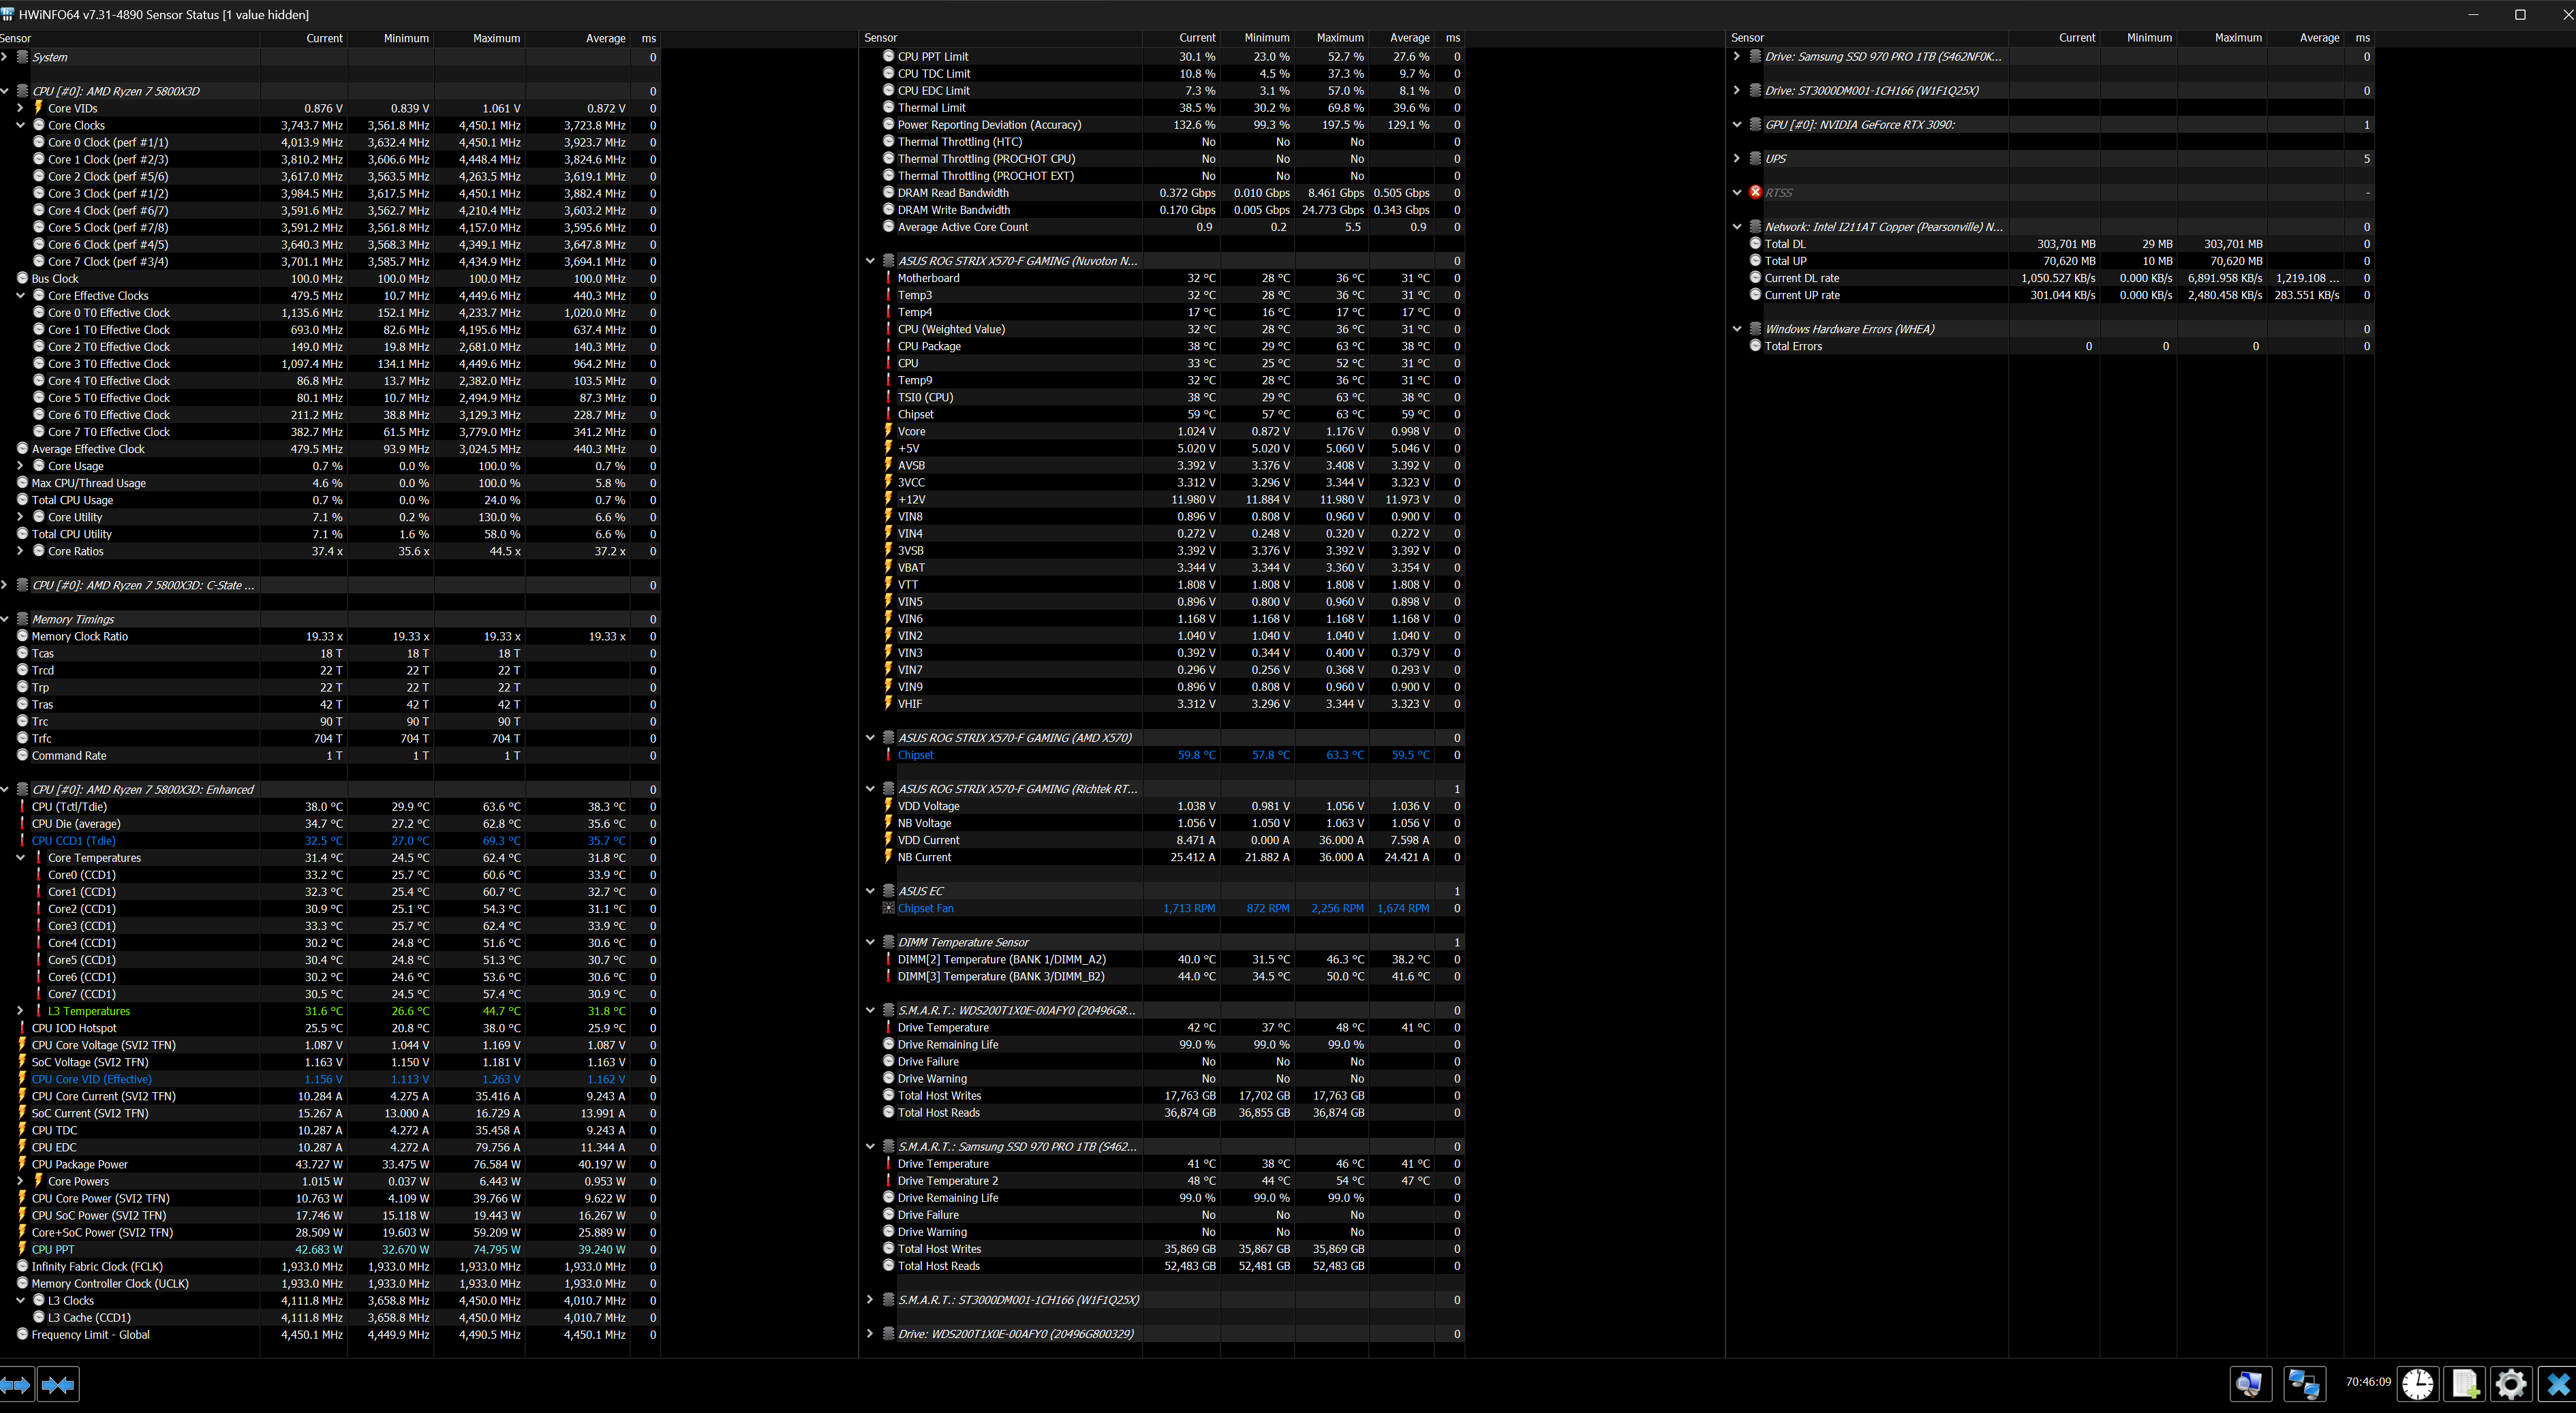This screenshot has width=2576, height=1413.
Task: Click the lightning icon beside VDD Voltage
Action: (888, 806)
